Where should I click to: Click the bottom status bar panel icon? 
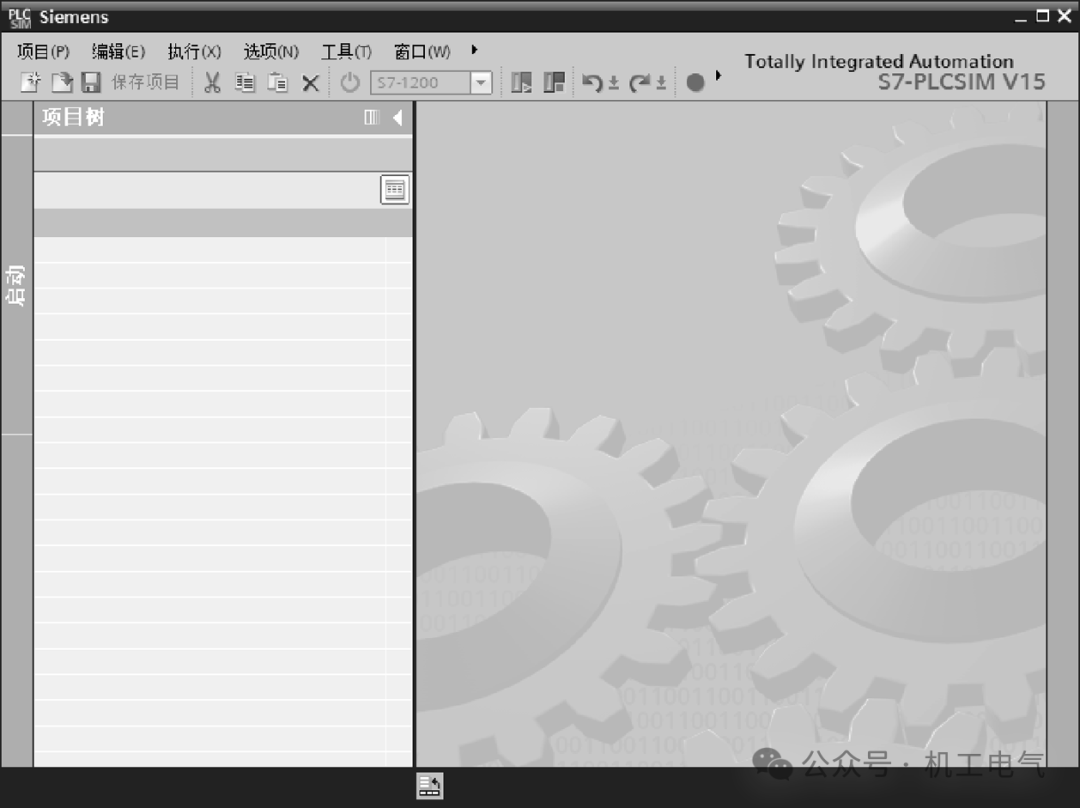tap(430, 786)
